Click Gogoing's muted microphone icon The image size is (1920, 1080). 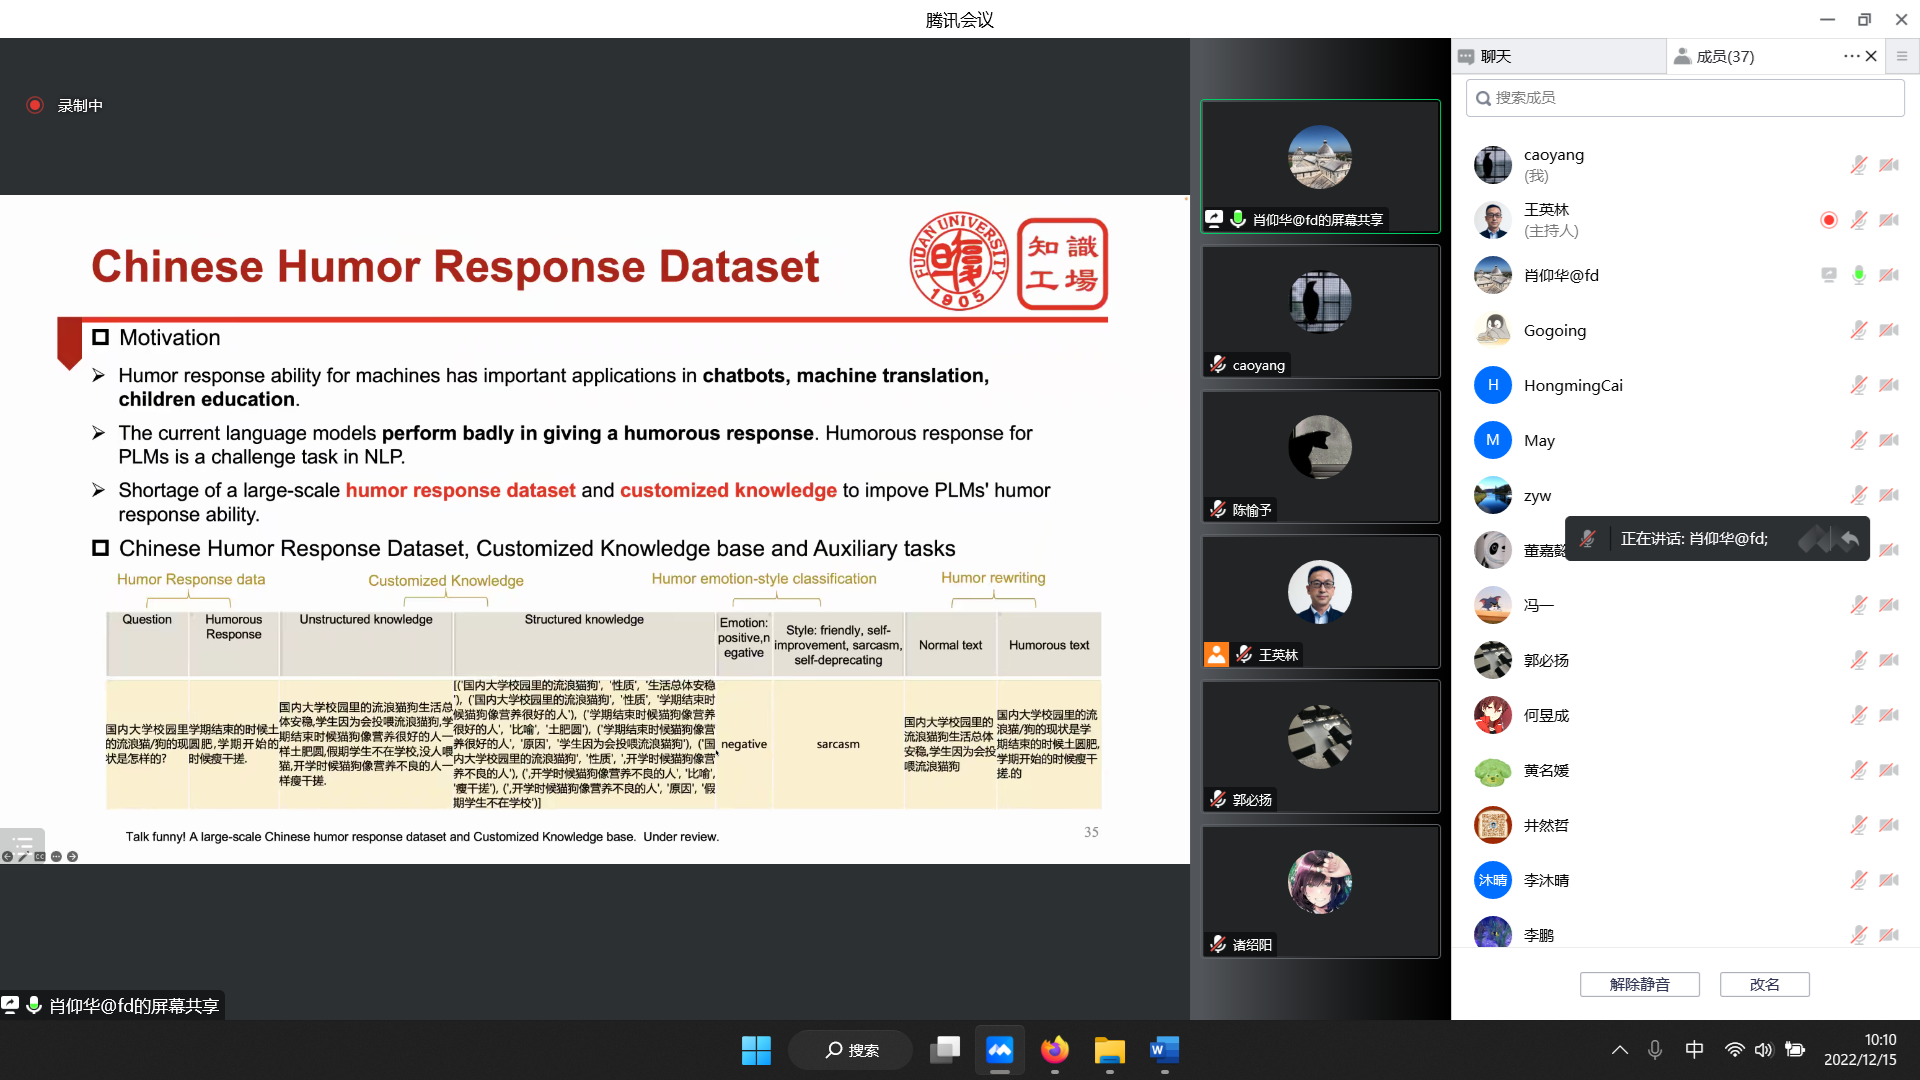pyautogui.click(x=1858, y=330)
